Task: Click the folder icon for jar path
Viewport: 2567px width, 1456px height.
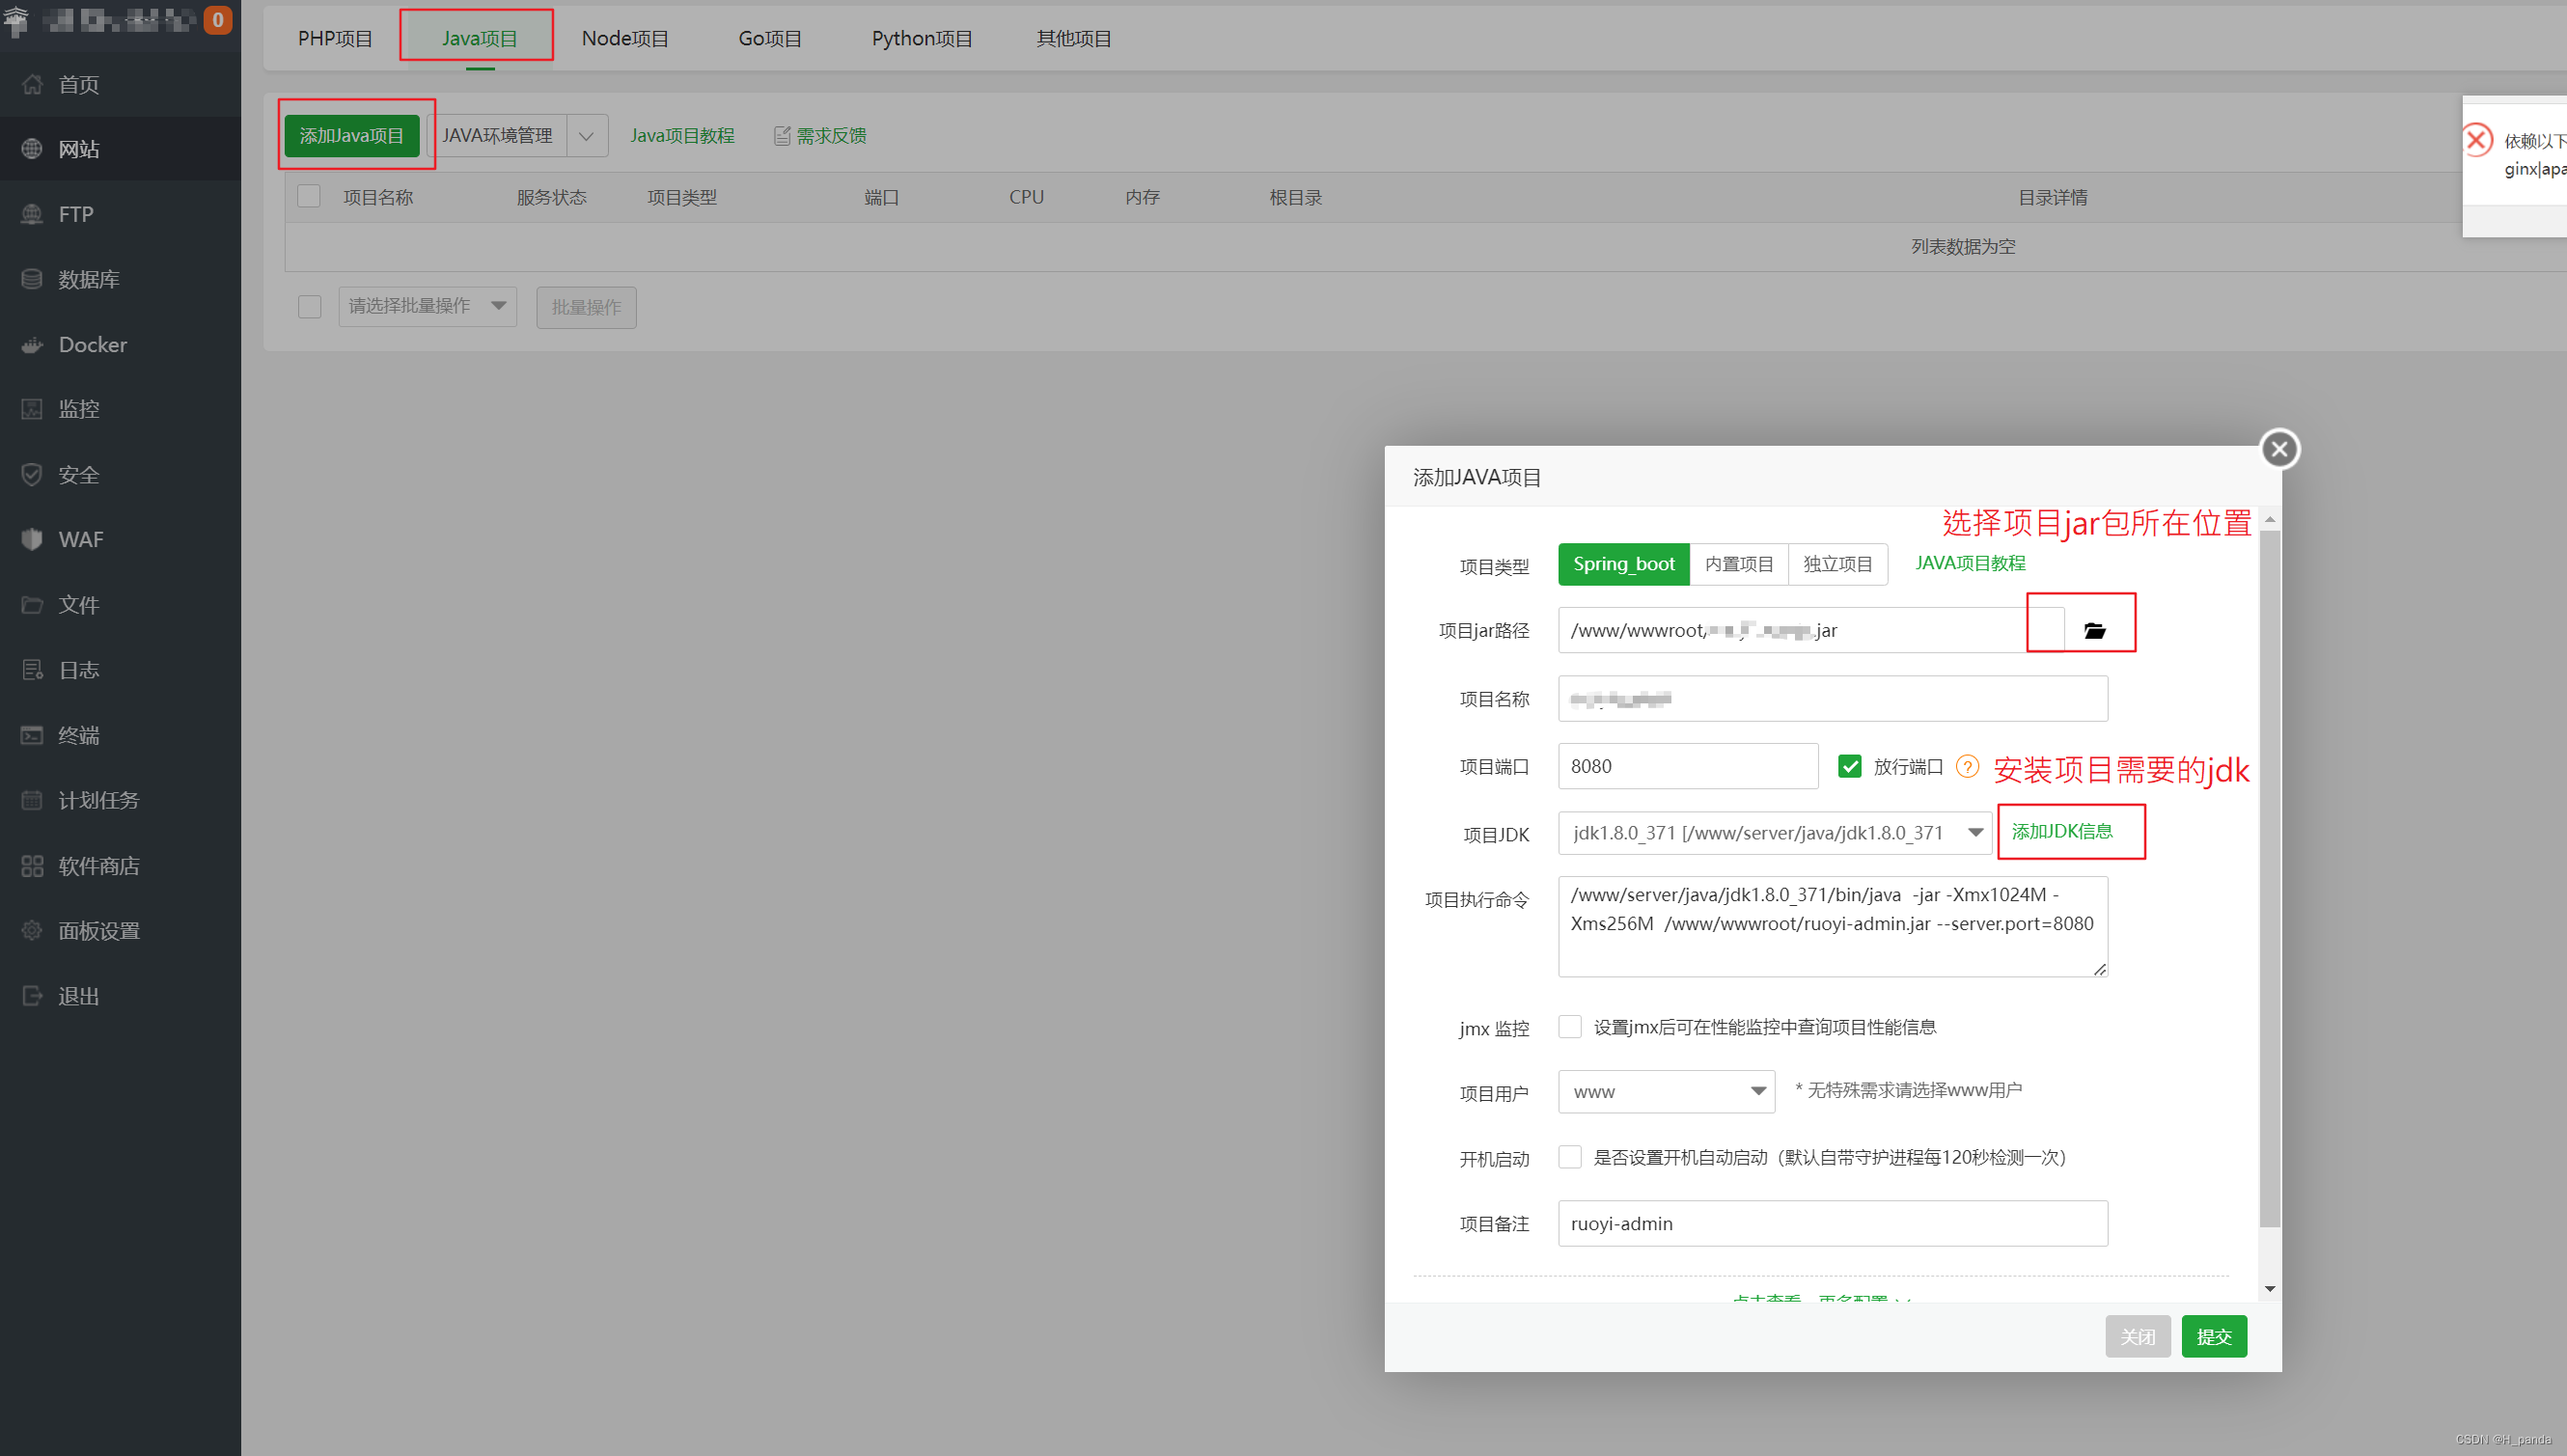Action: [2094, 630]
